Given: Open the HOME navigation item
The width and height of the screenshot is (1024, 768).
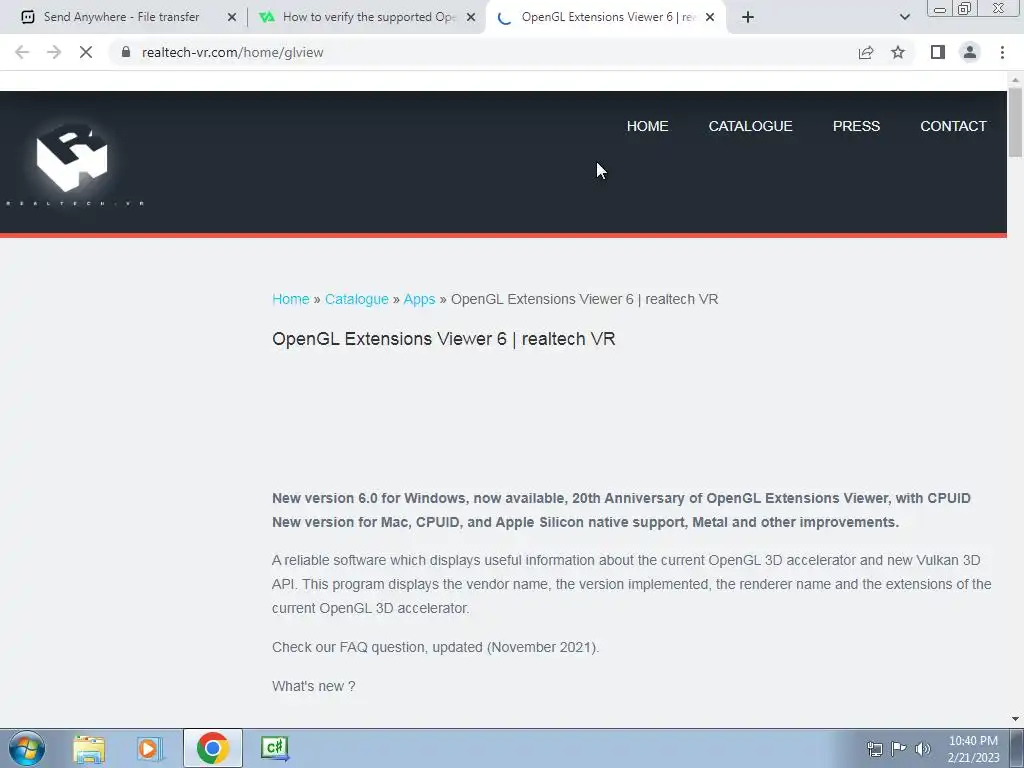Looking at the screenshot, I should click(647, 126).
